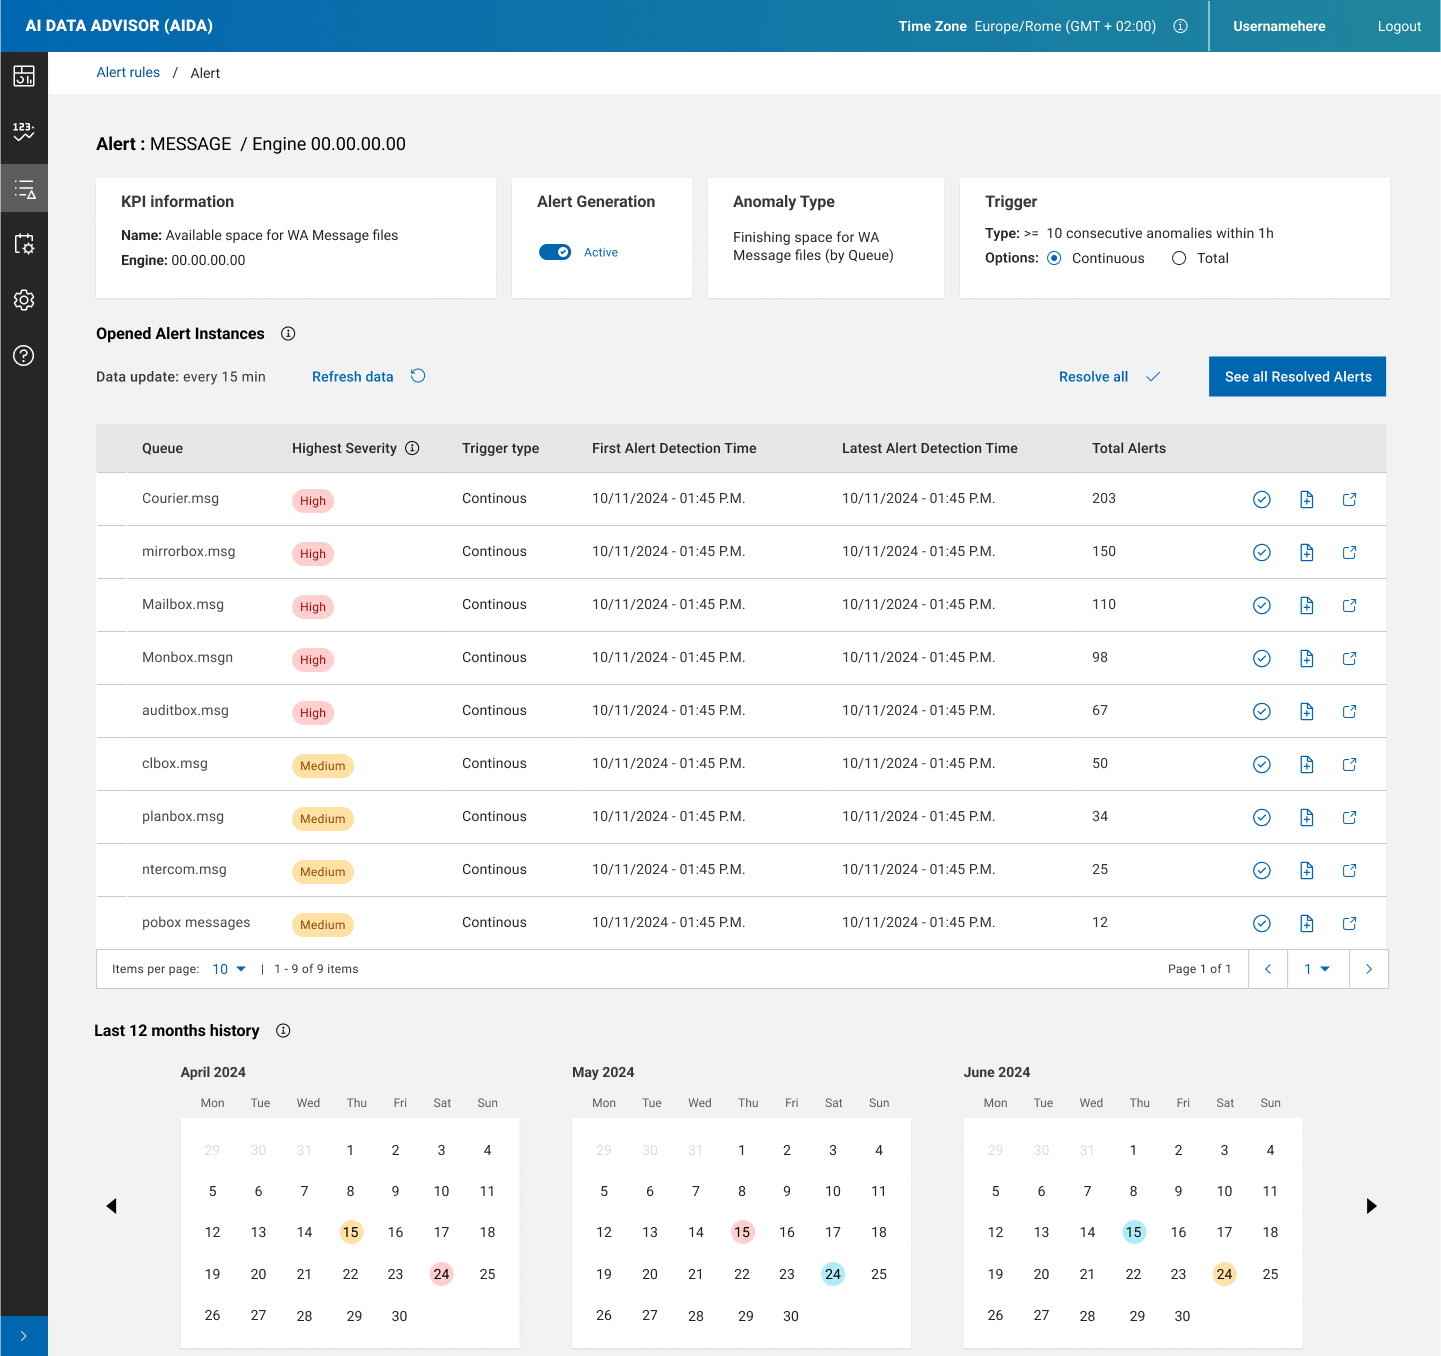Click See all Resolved Alerts button
The image size is (1441, 1356).
tap(1297, 377)
